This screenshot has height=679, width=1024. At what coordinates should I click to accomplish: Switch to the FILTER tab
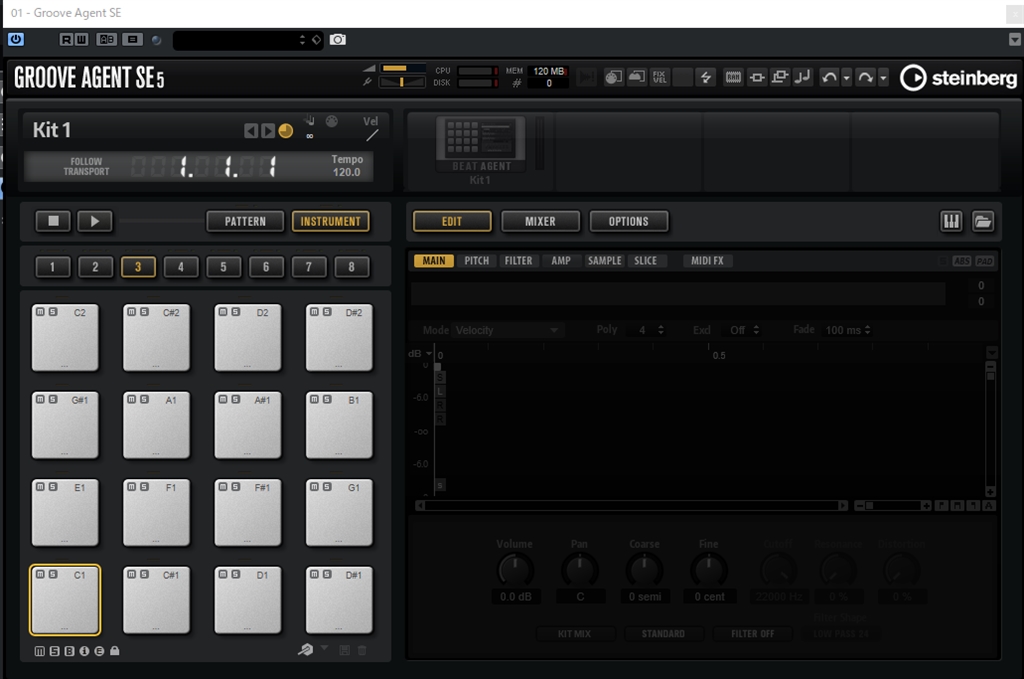519,261
